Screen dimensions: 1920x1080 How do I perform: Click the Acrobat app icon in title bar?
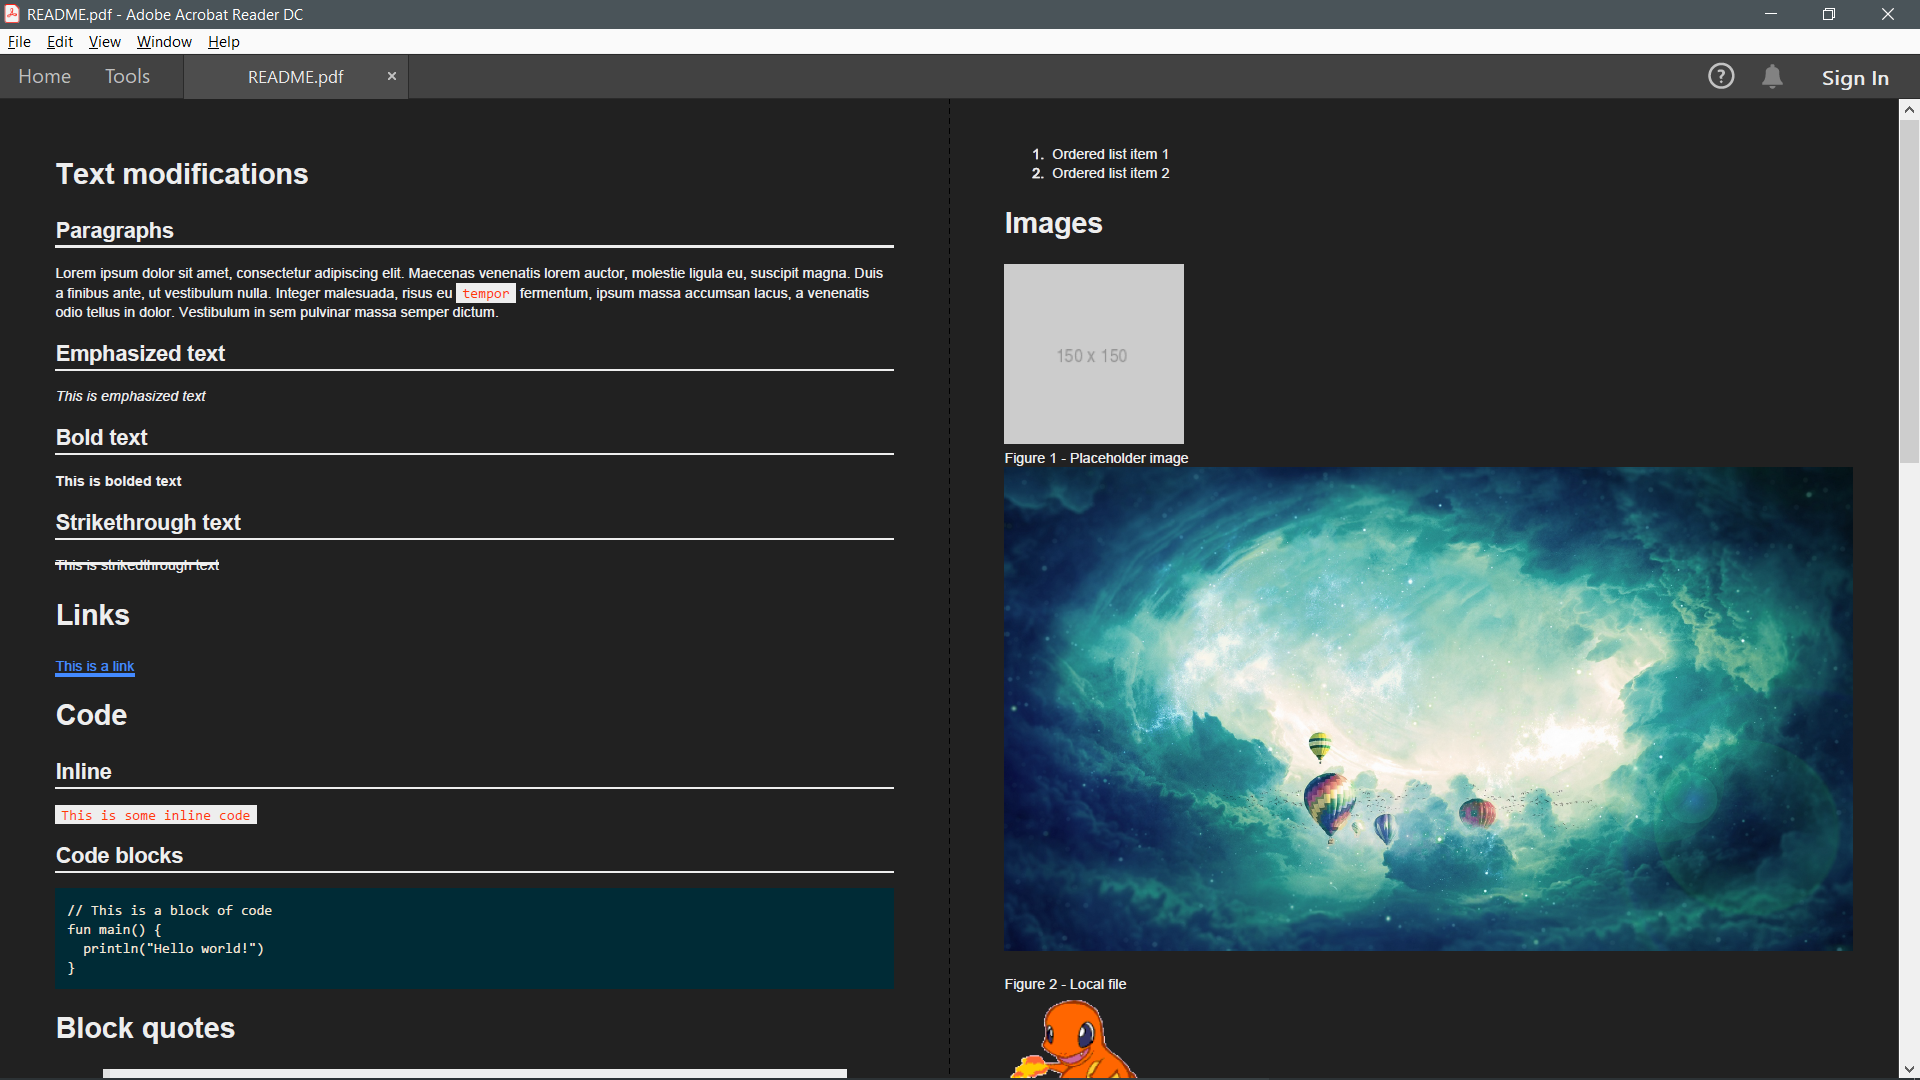(12, 14)
